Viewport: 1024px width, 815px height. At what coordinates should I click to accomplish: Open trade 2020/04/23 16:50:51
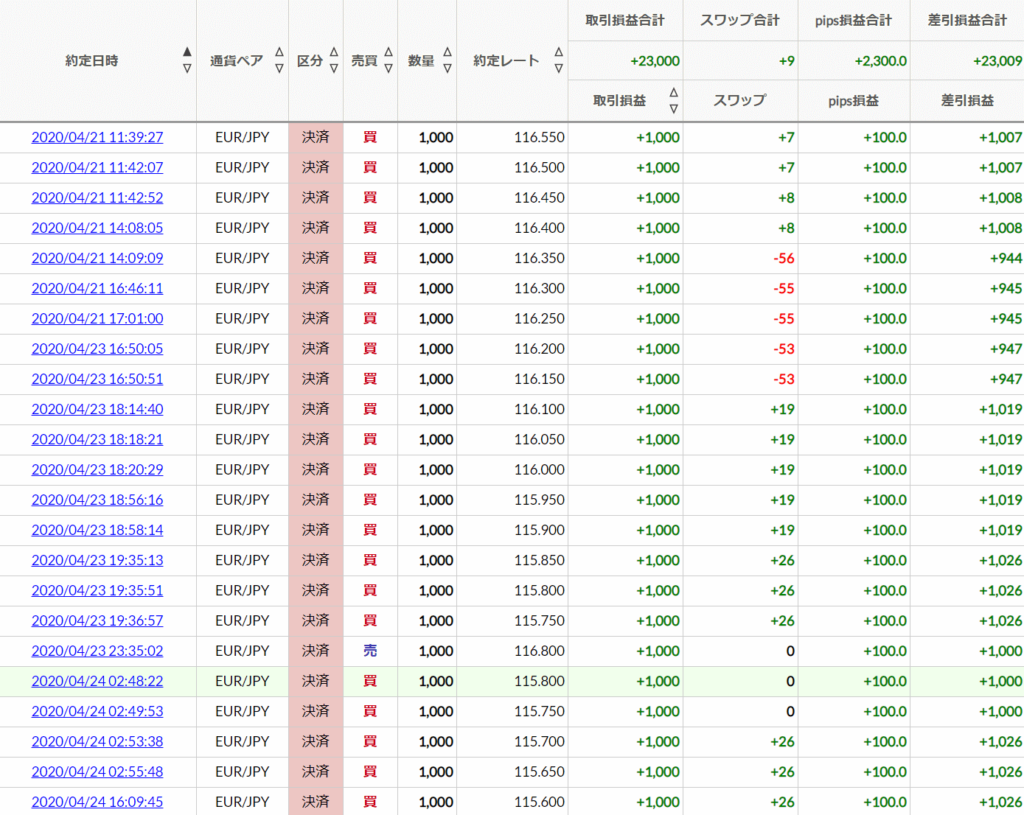[97, 379]
